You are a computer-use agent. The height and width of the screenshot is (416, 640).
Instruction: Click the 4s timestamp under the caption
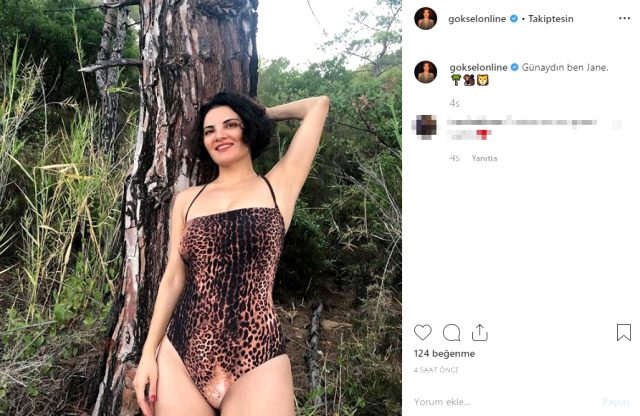pos(454,103)
